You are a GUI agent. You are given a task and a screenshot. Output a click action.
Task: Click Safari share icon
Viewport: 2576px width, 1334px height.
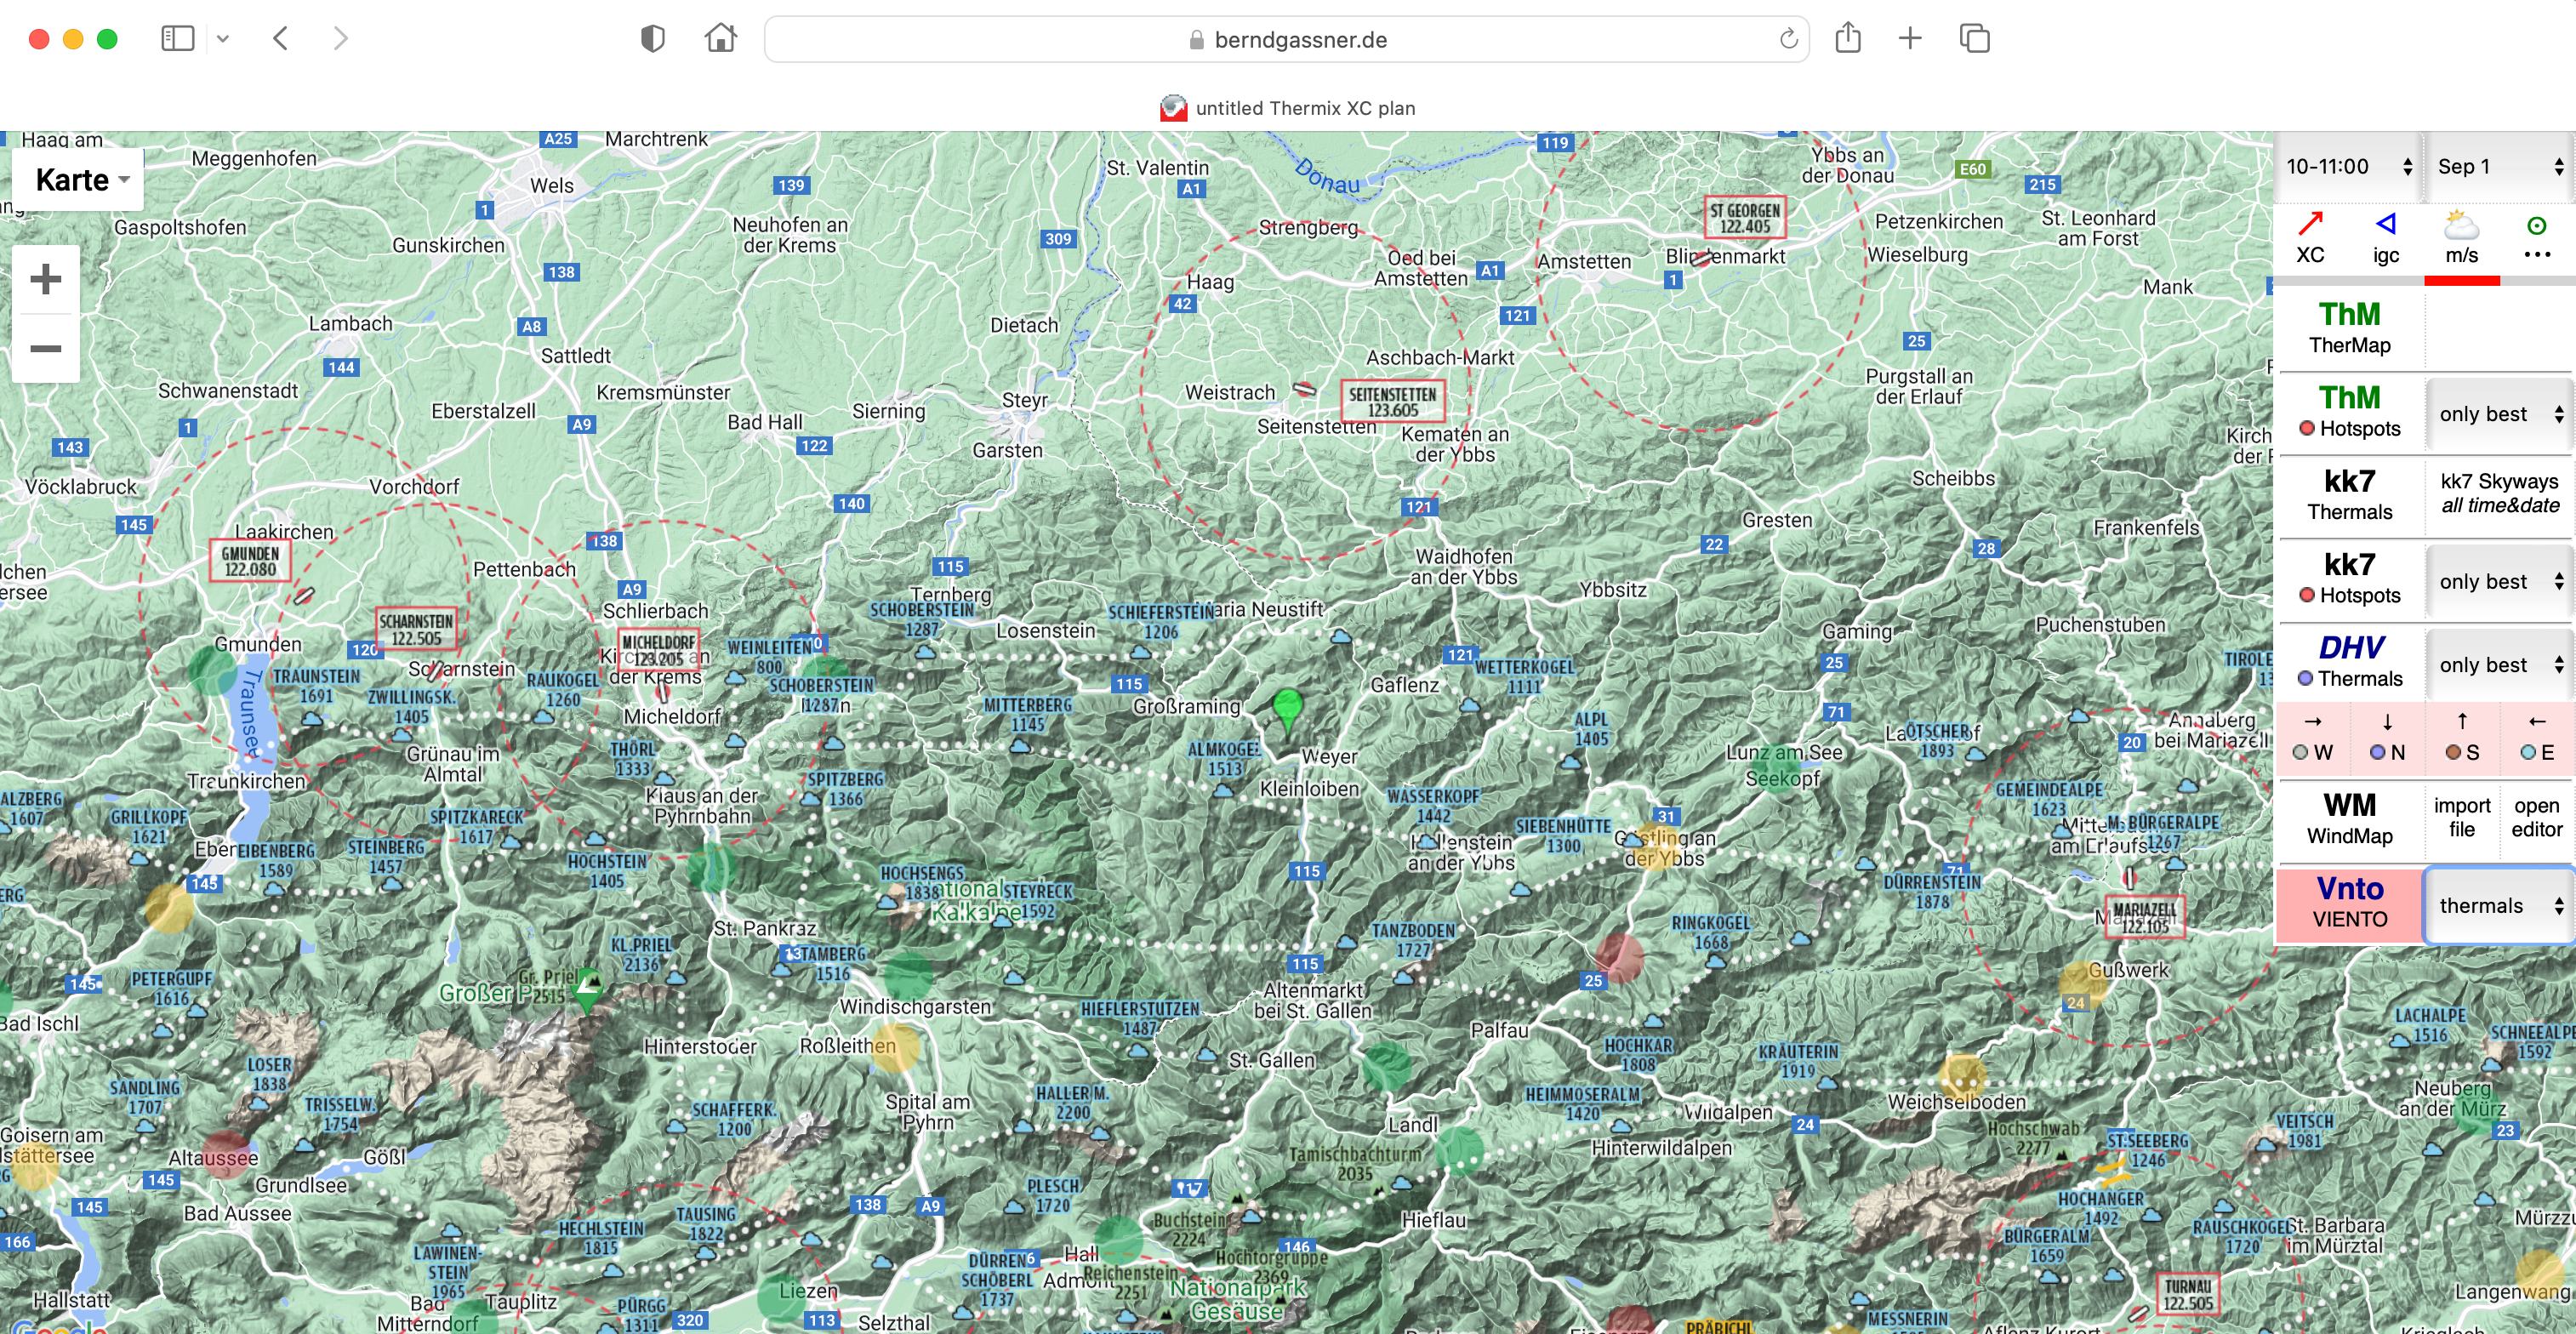click(1847, 39)
